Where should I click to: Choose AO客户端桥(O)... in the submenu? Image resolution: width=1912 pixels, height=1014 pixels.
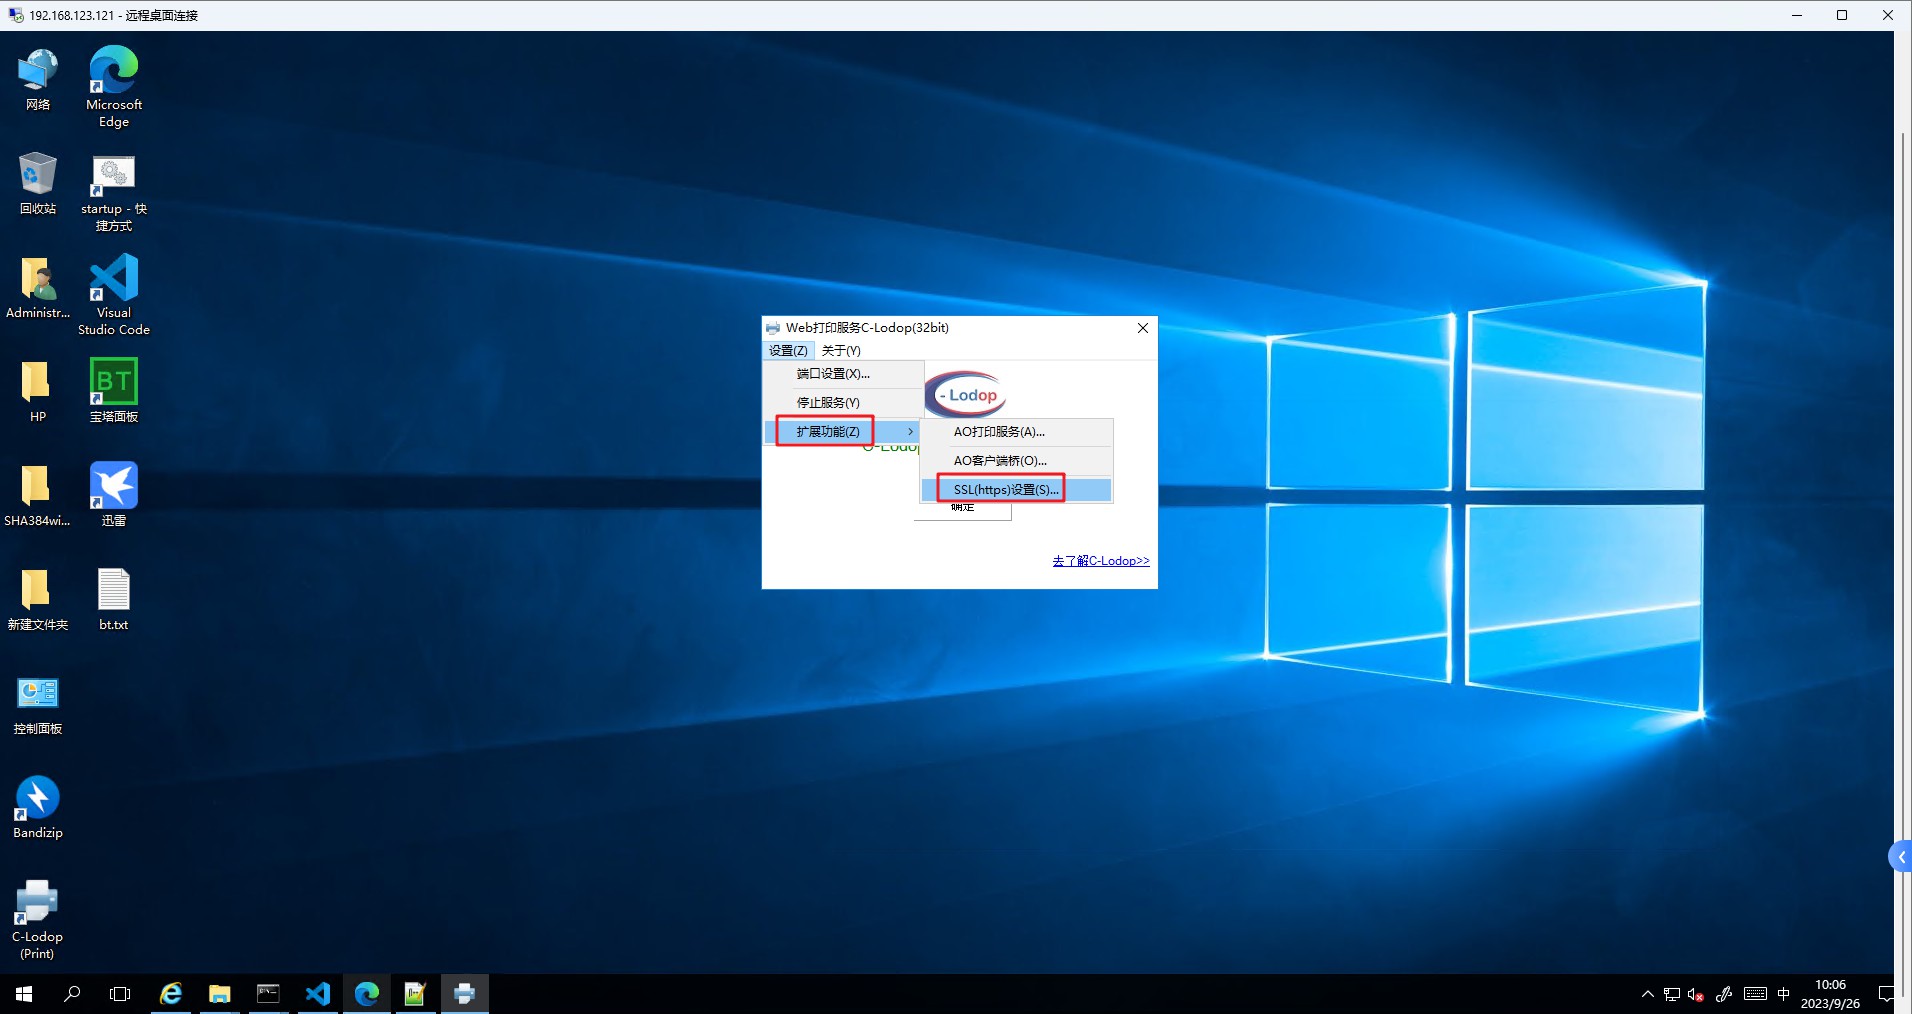click(1016, 461)
